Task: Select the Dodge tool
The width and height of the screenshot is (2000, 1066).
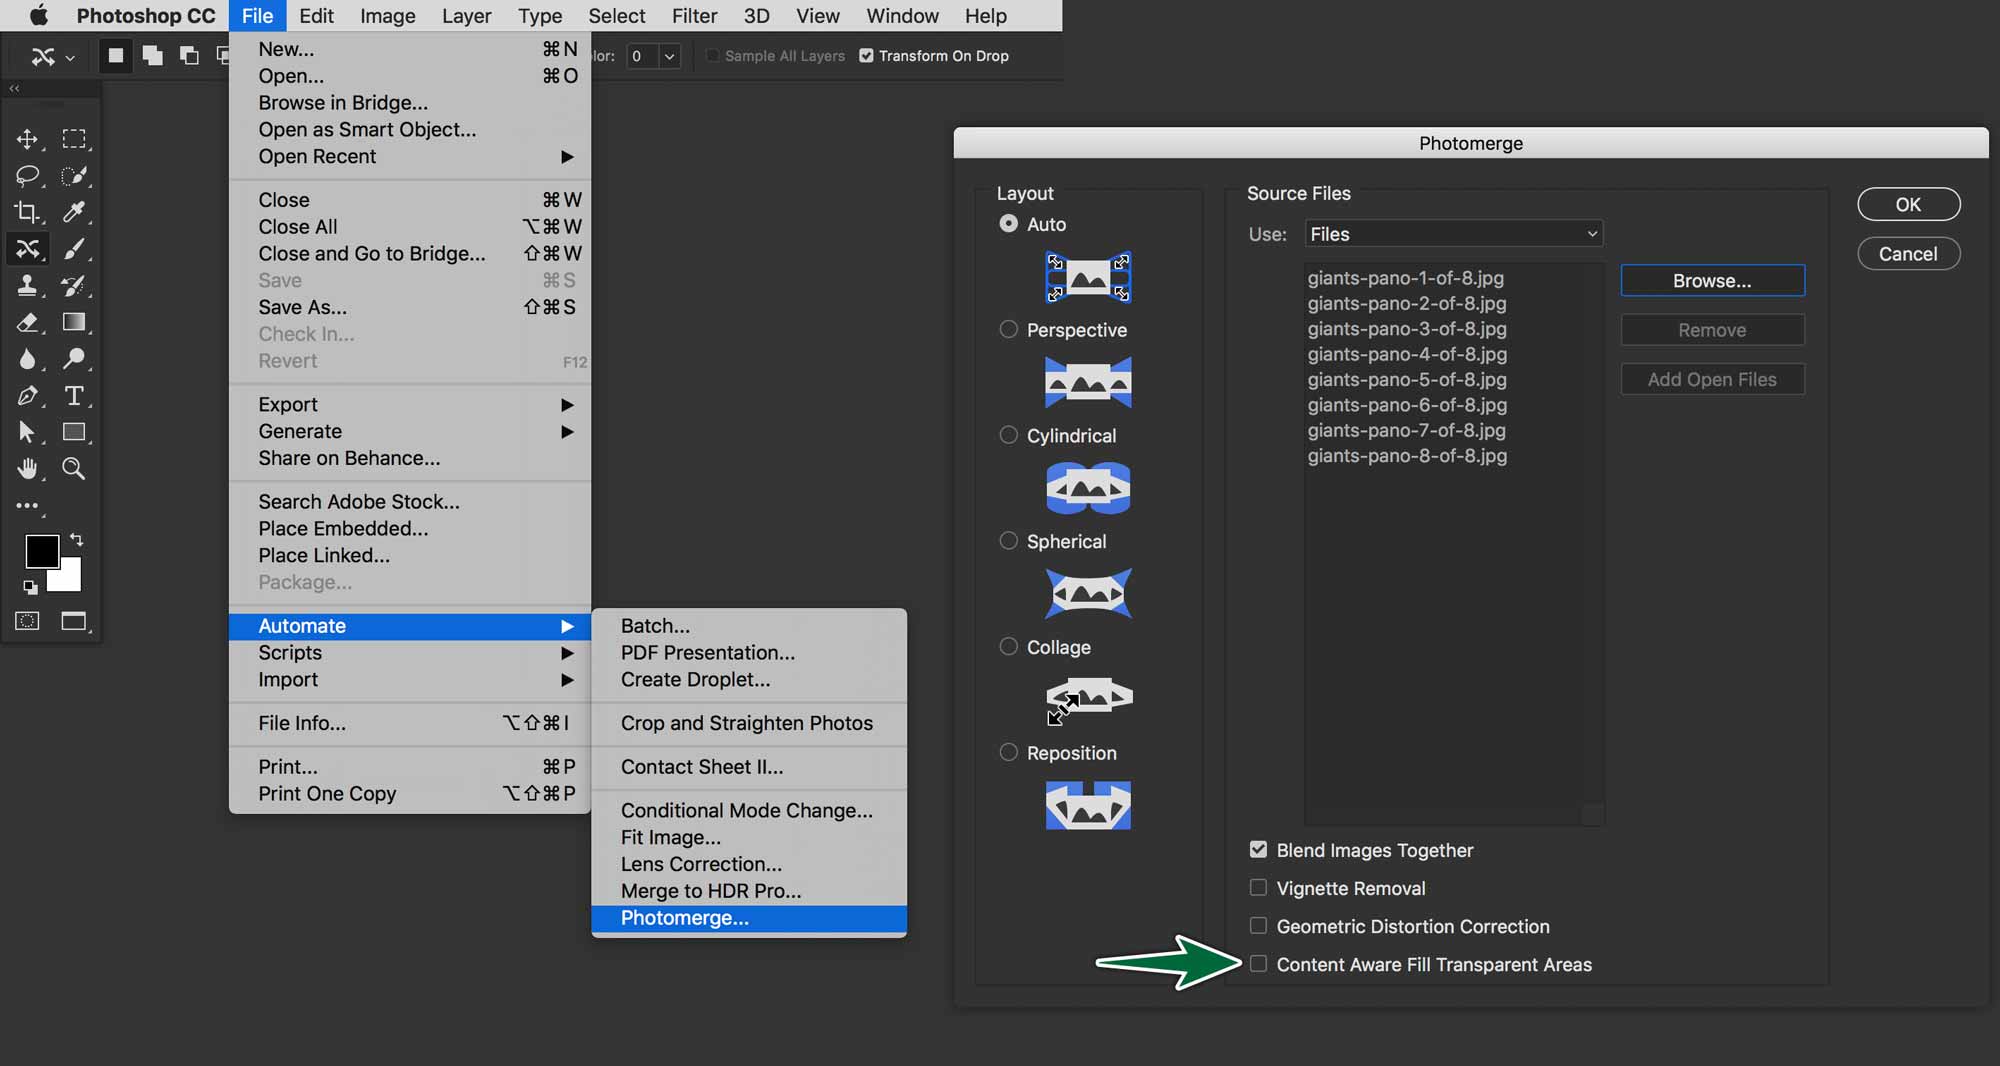Action: click(74, 359)
